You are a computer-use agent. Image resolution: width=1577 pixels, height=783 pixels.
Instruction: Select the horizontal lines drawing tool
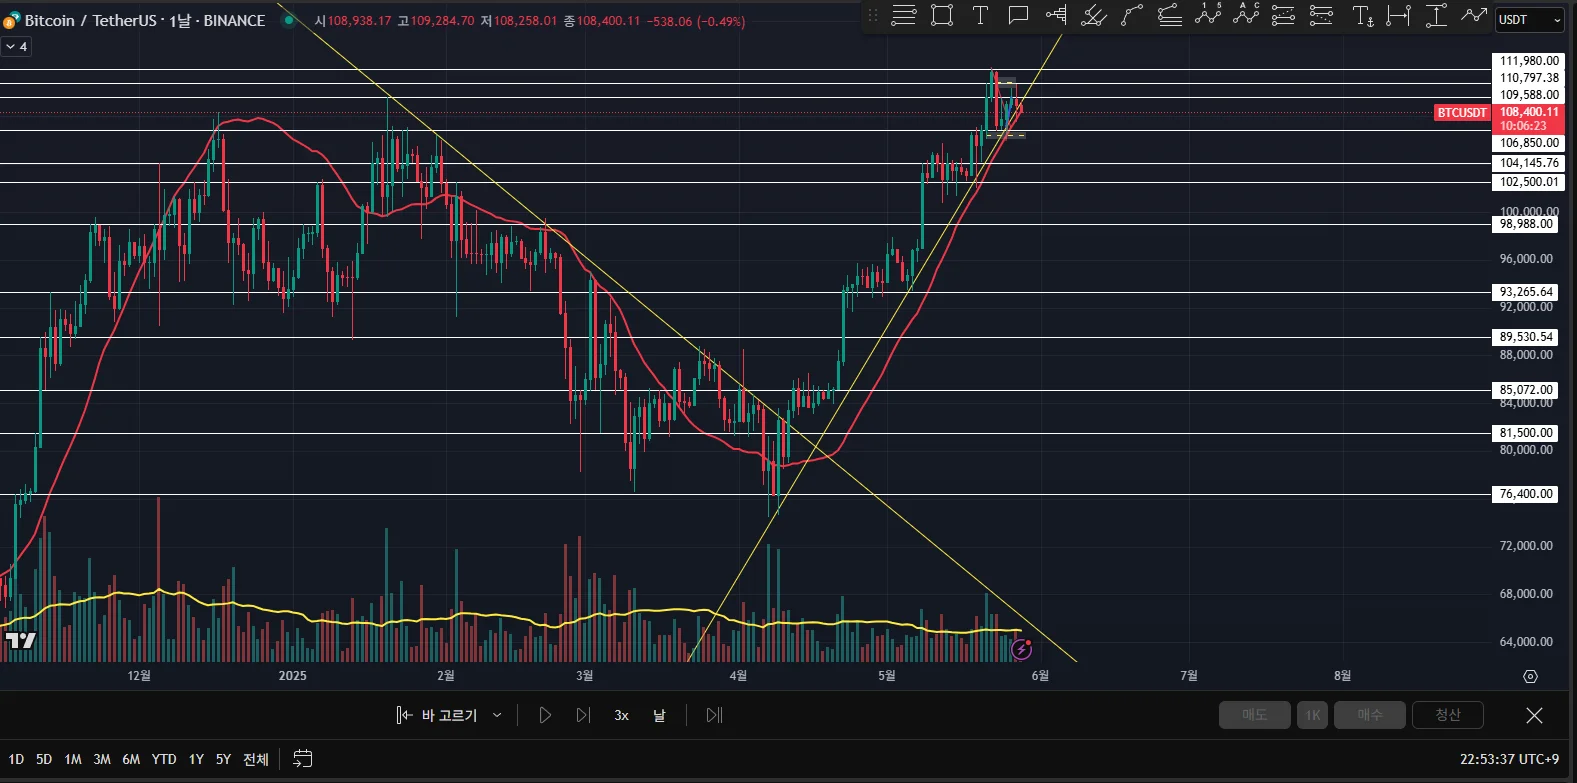(904, 15)
